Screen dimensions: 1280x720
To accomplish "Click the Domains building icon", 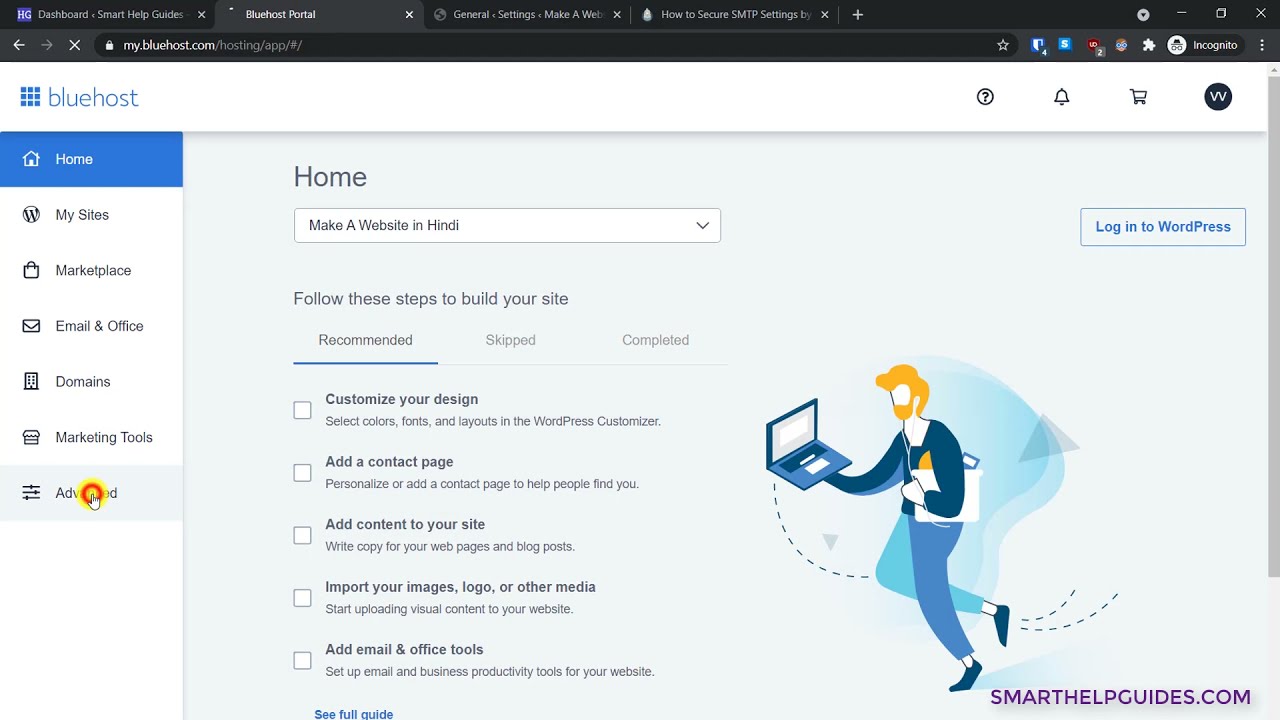I will pos(31,382).
